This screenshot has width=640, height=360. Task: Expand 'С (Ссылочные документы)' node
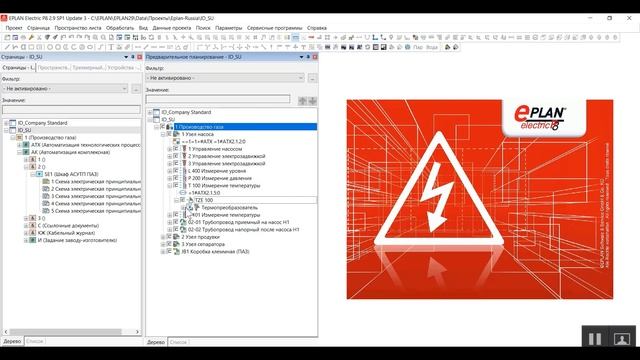click(26, 226)
